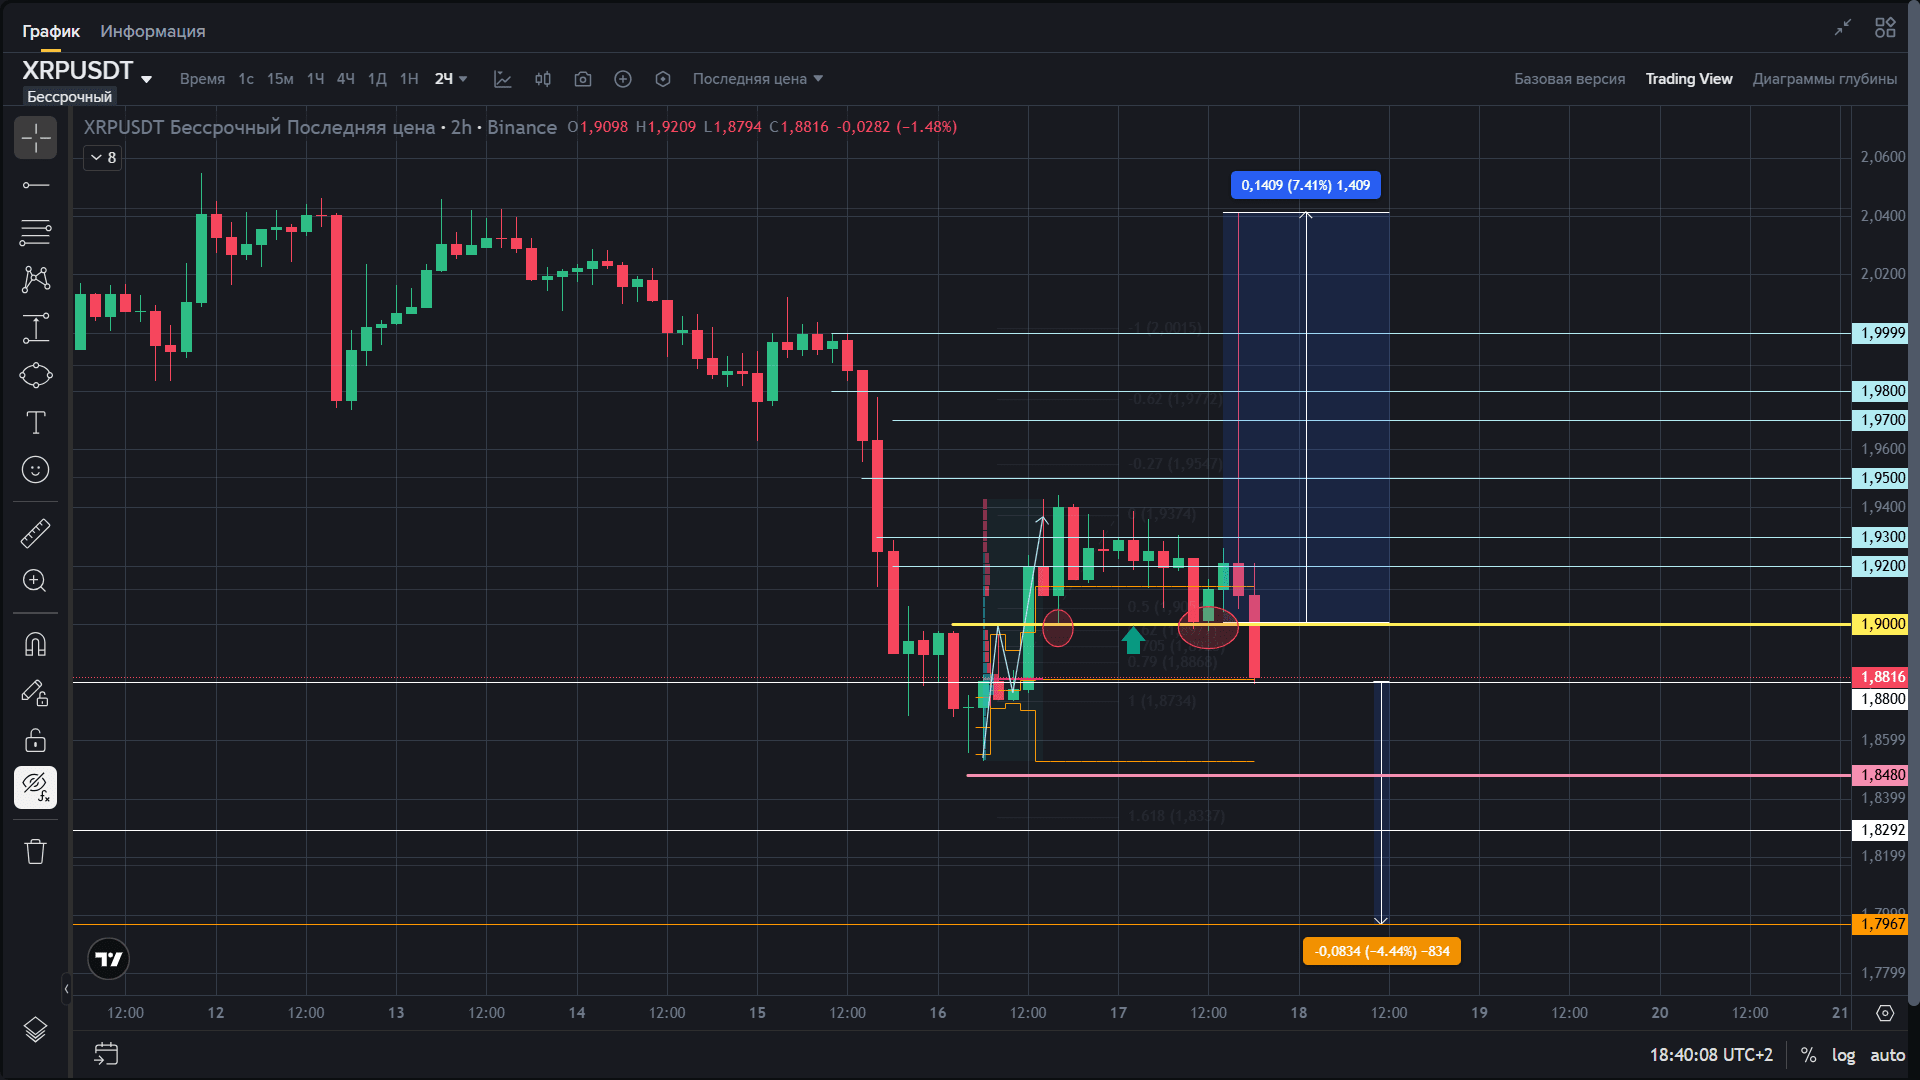Select the 15м timeframe button
The width and height of the screenshot is (1920, 1080).
(280, 79)
